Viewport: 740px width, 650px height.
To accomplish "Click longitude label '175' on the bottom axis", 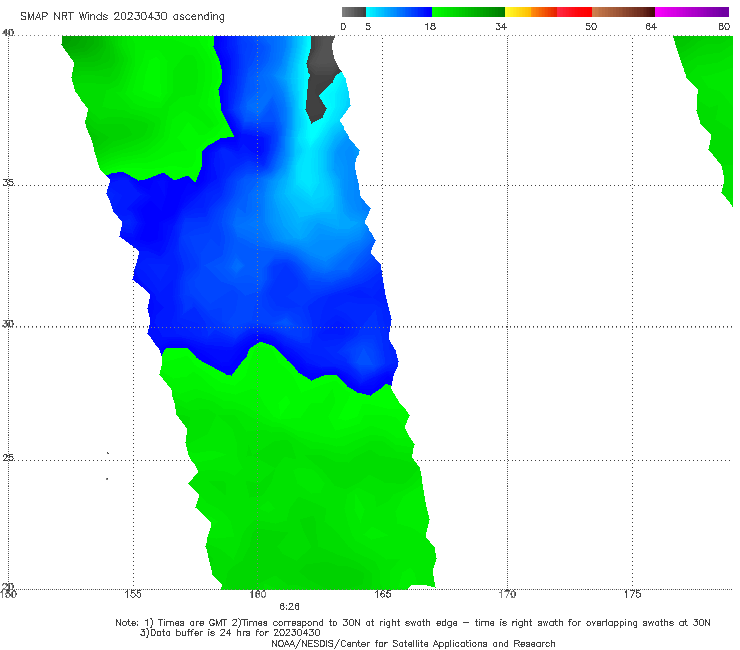I will click(x=632, y=594).
